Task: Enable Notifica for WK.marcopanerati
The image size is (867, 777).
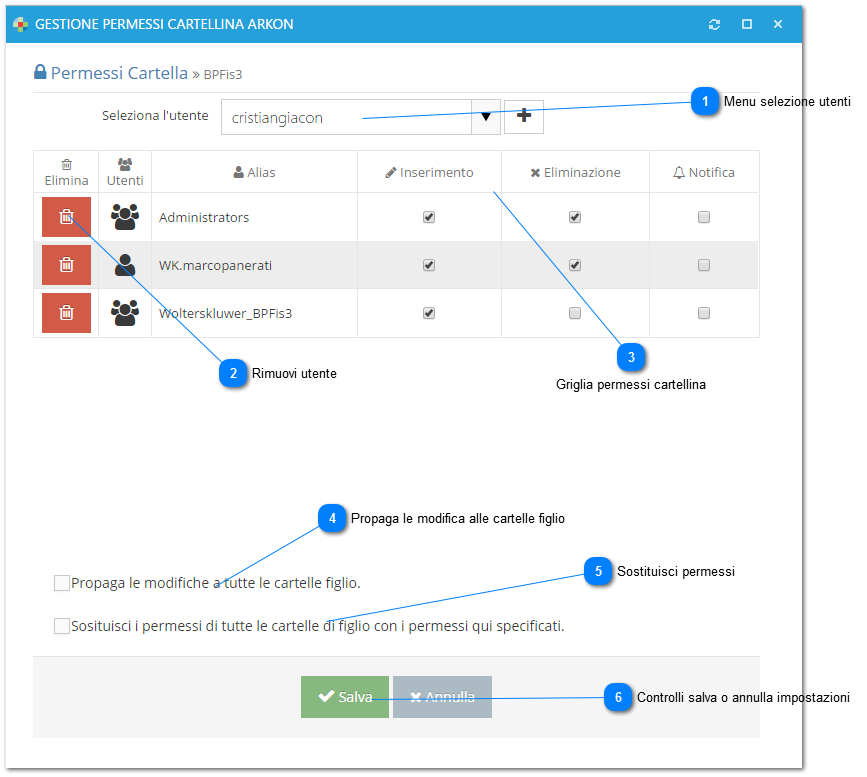Action: pos(704,265)
